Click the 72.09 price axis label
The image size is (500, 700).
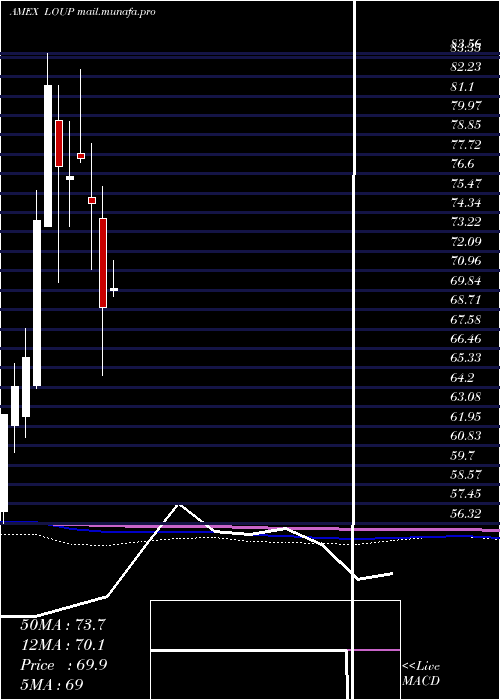coord(466,242)
